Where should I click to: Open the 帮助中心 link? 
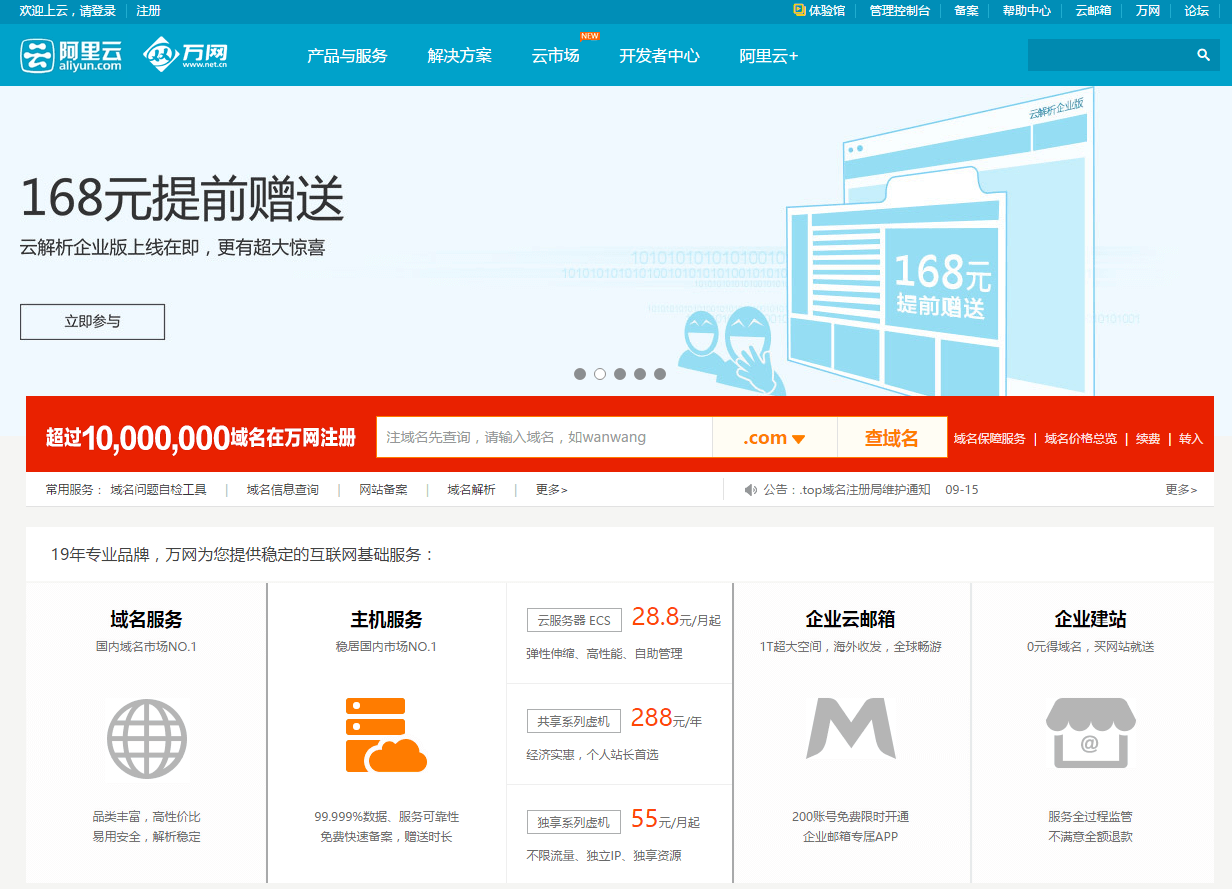pos(1027,11)
